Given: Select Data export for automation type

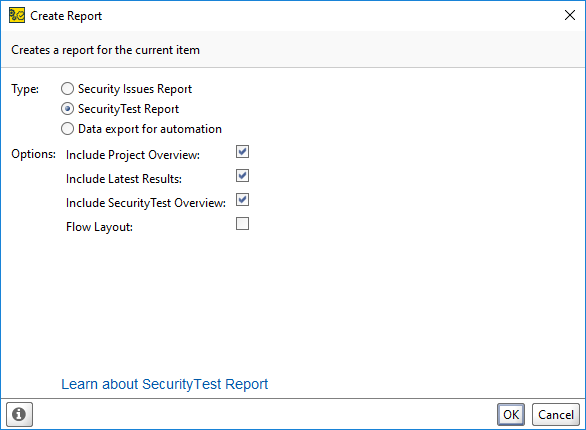Looking at the screenshot, I should click(x=67, y=129).
